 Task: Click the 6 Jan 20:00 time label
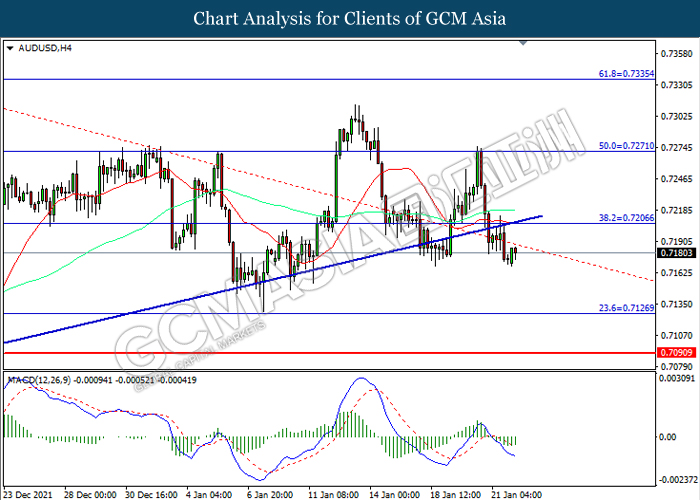(x=270, y=495)
